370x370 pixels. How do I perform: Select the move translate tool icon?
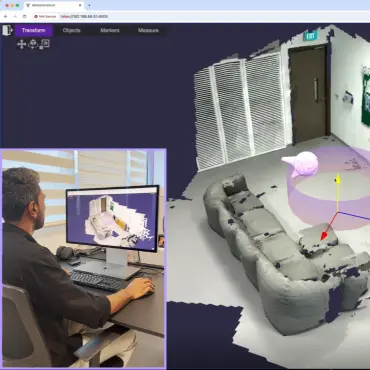[21, 44]
